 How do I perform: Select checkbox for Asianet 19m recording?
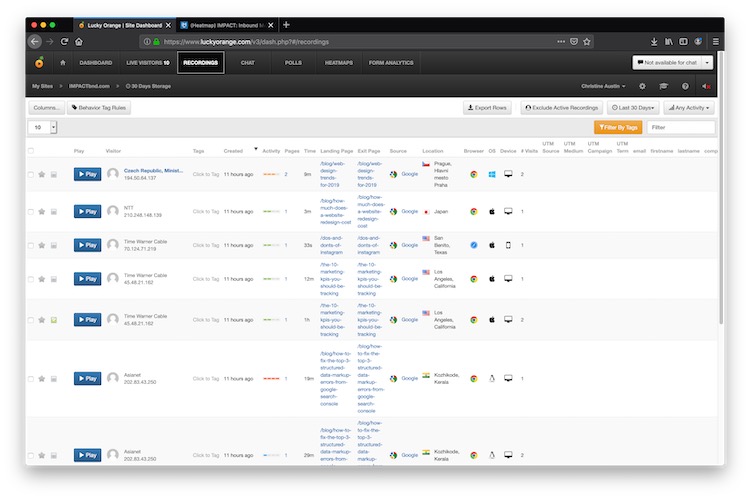click(x=31, y=378)
